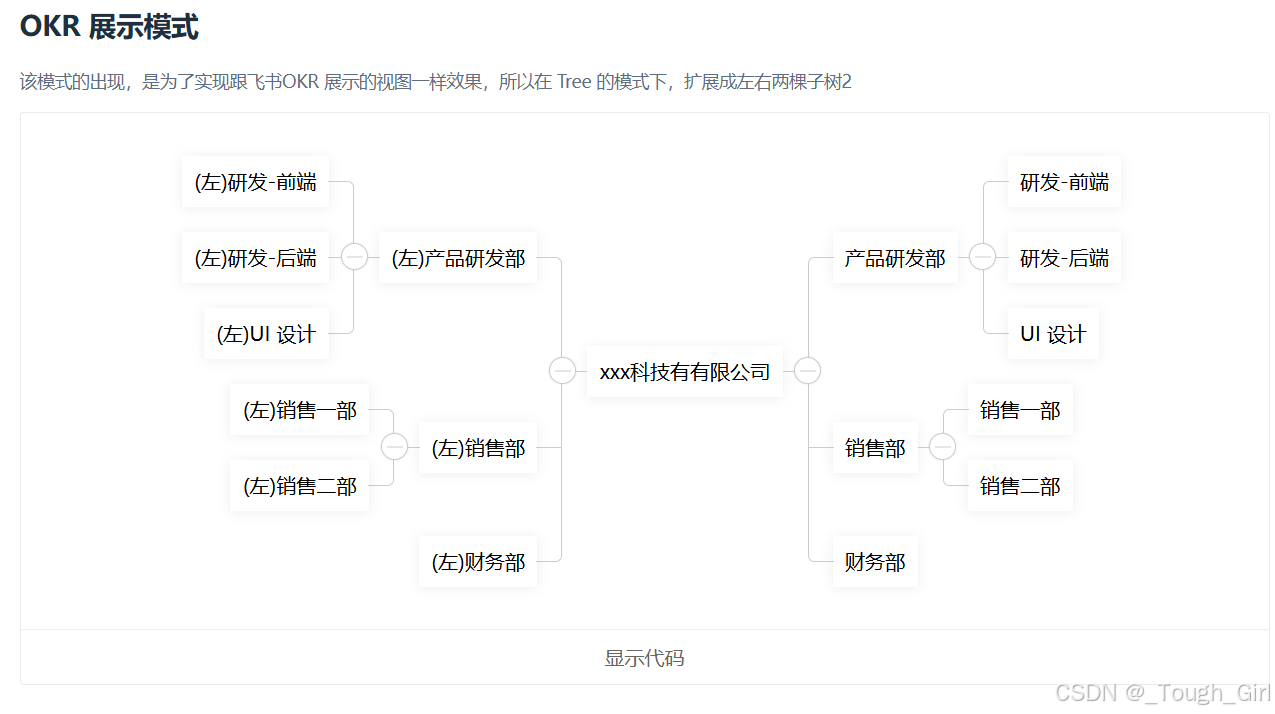The image size is (1275, 714).
Task: Collapse children of (左)产品研发部 node
Action: click(x=355, y=257)
